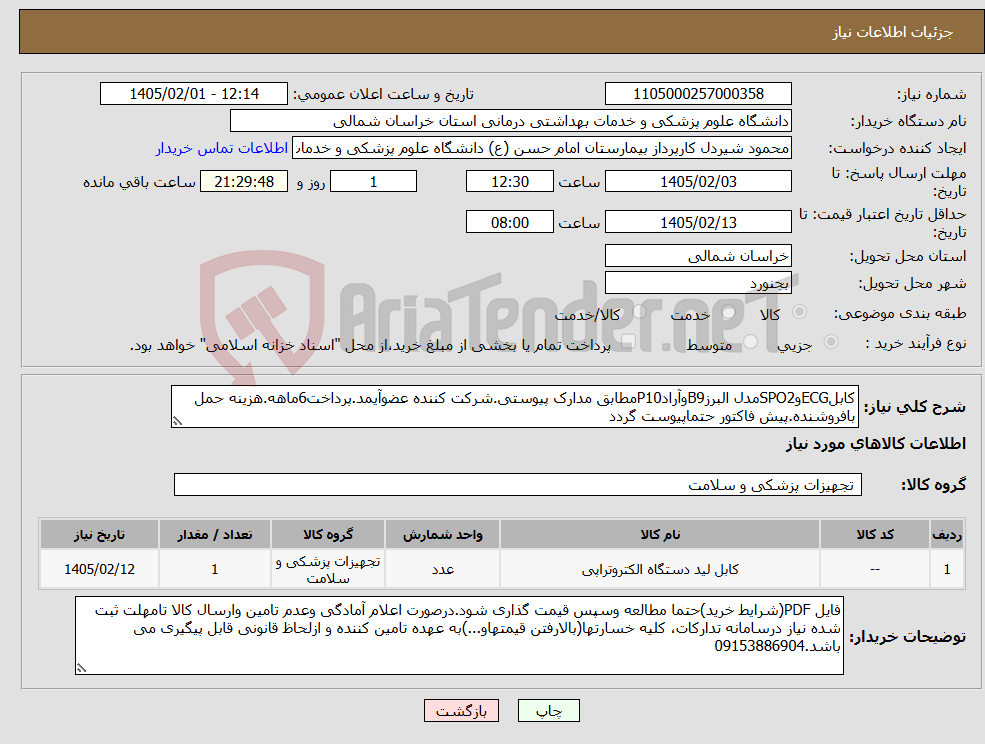Click the نام کالا column header
Screen dimensions: 985x744
660,535
